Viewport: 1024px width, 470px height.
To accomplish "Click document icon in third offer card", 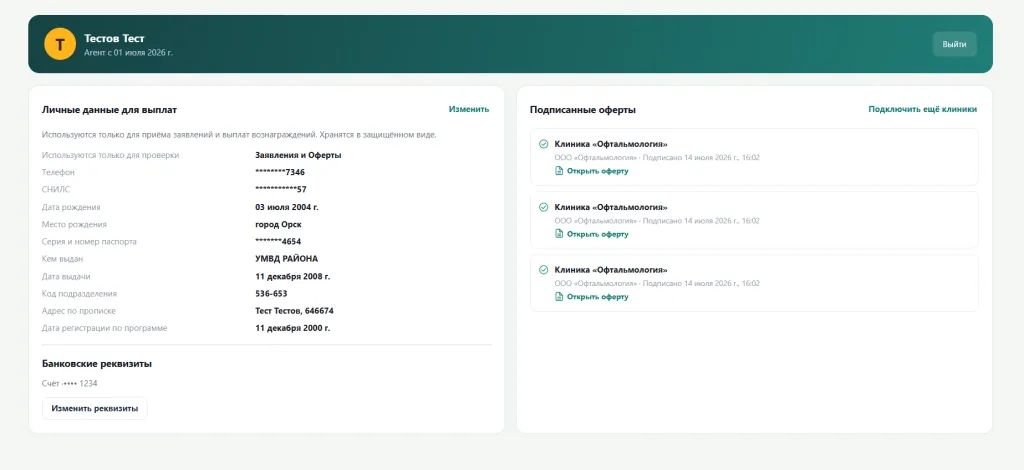I will pos(558,296).
